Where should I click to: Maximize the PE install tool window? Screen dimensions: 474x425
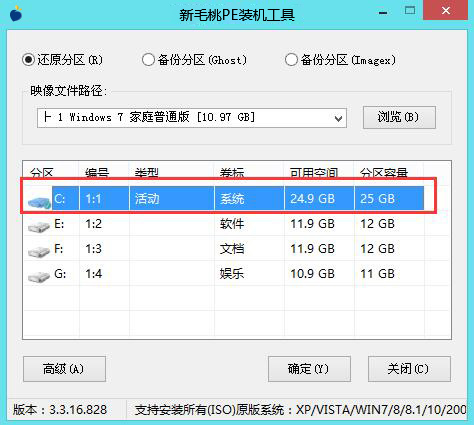pyautogui.click(x=410, y=11)
